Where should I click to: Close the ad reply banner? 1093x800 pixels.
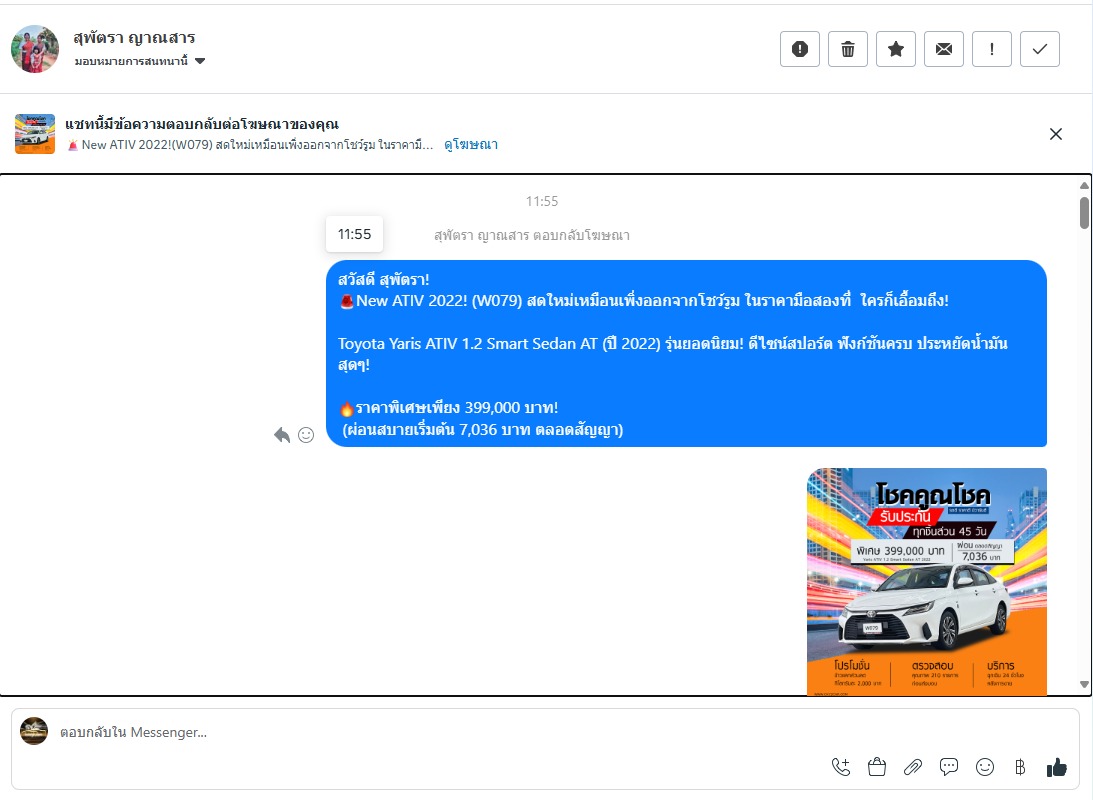click(1056, 134)
